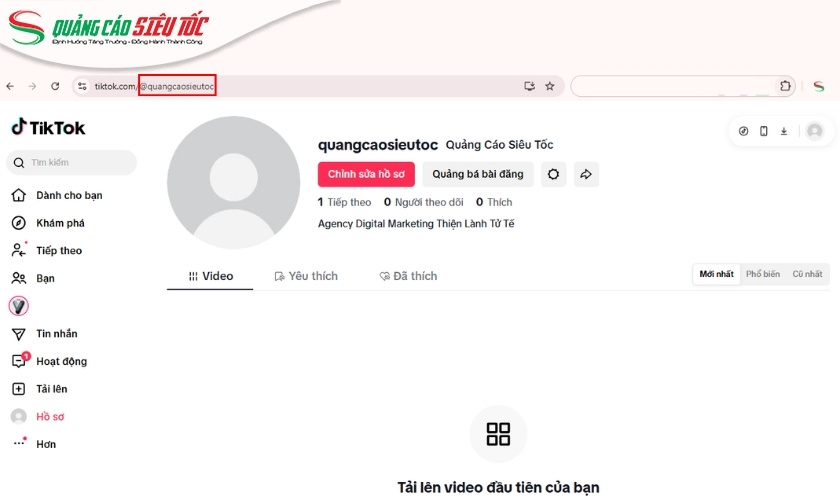Open the browser extensions puzzle icon
840x500 pixels.
(x=785, y=86)
